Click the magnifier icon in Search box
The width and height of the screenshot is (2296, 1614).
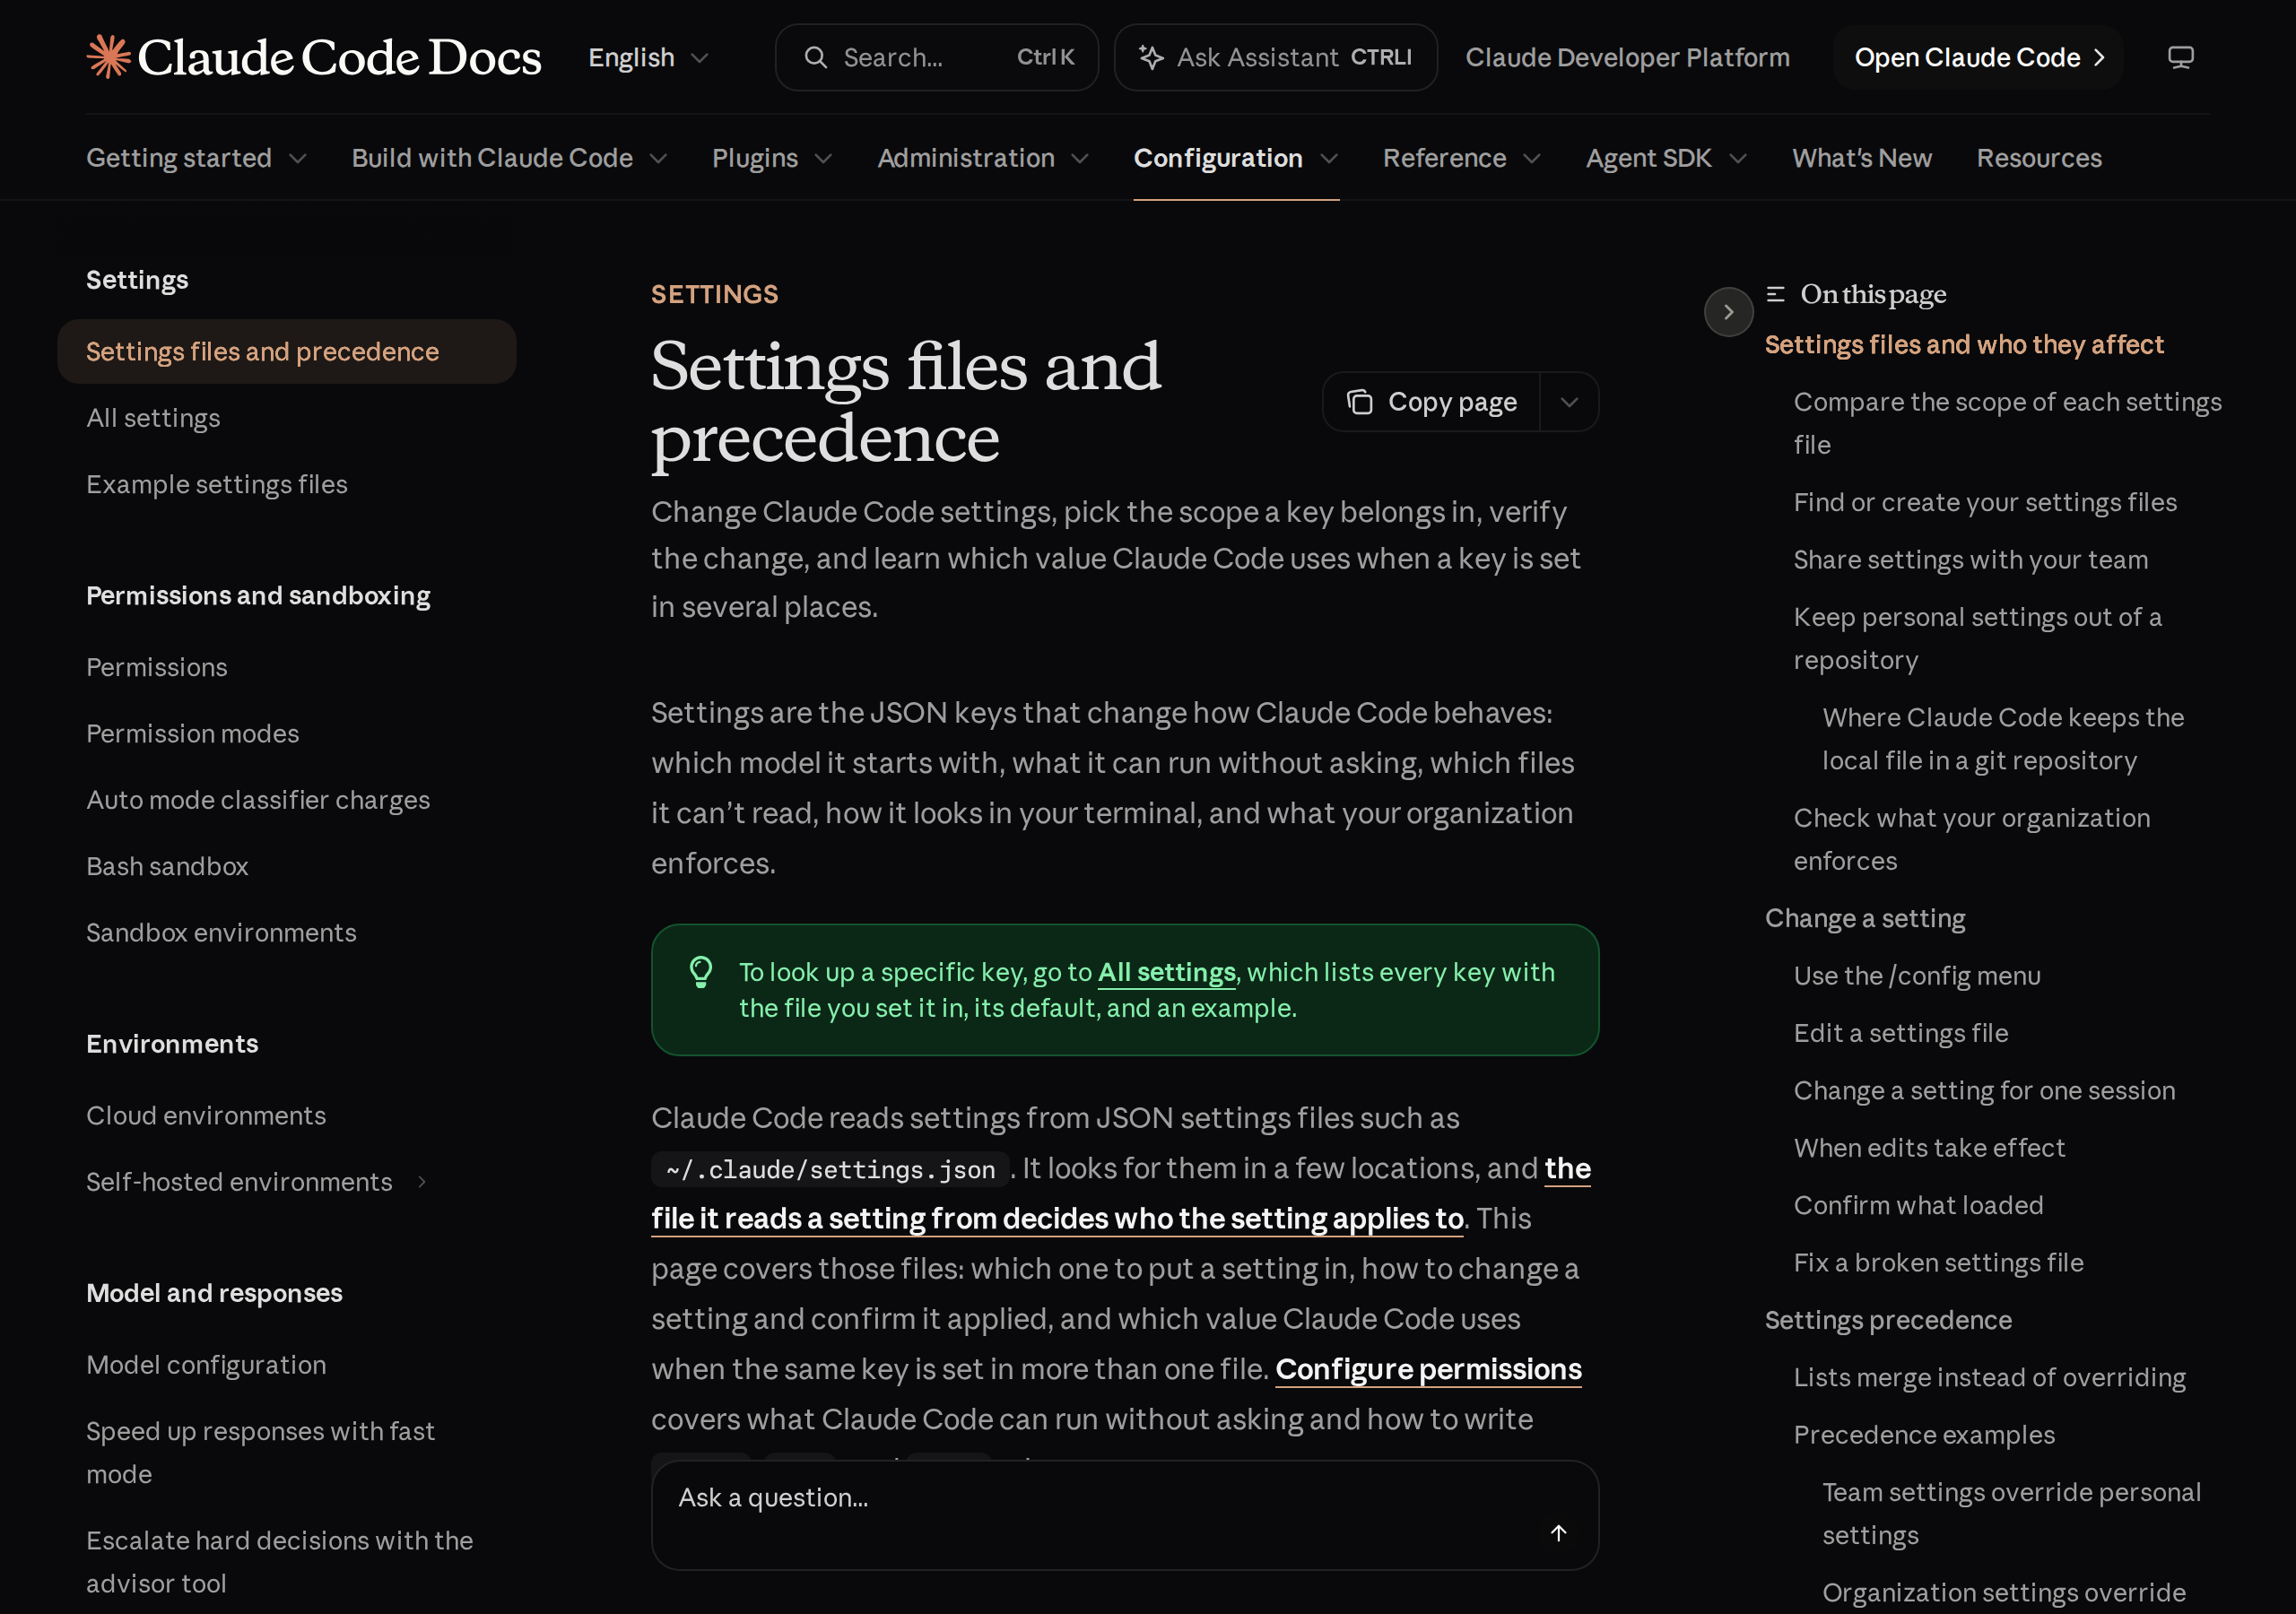816,57
